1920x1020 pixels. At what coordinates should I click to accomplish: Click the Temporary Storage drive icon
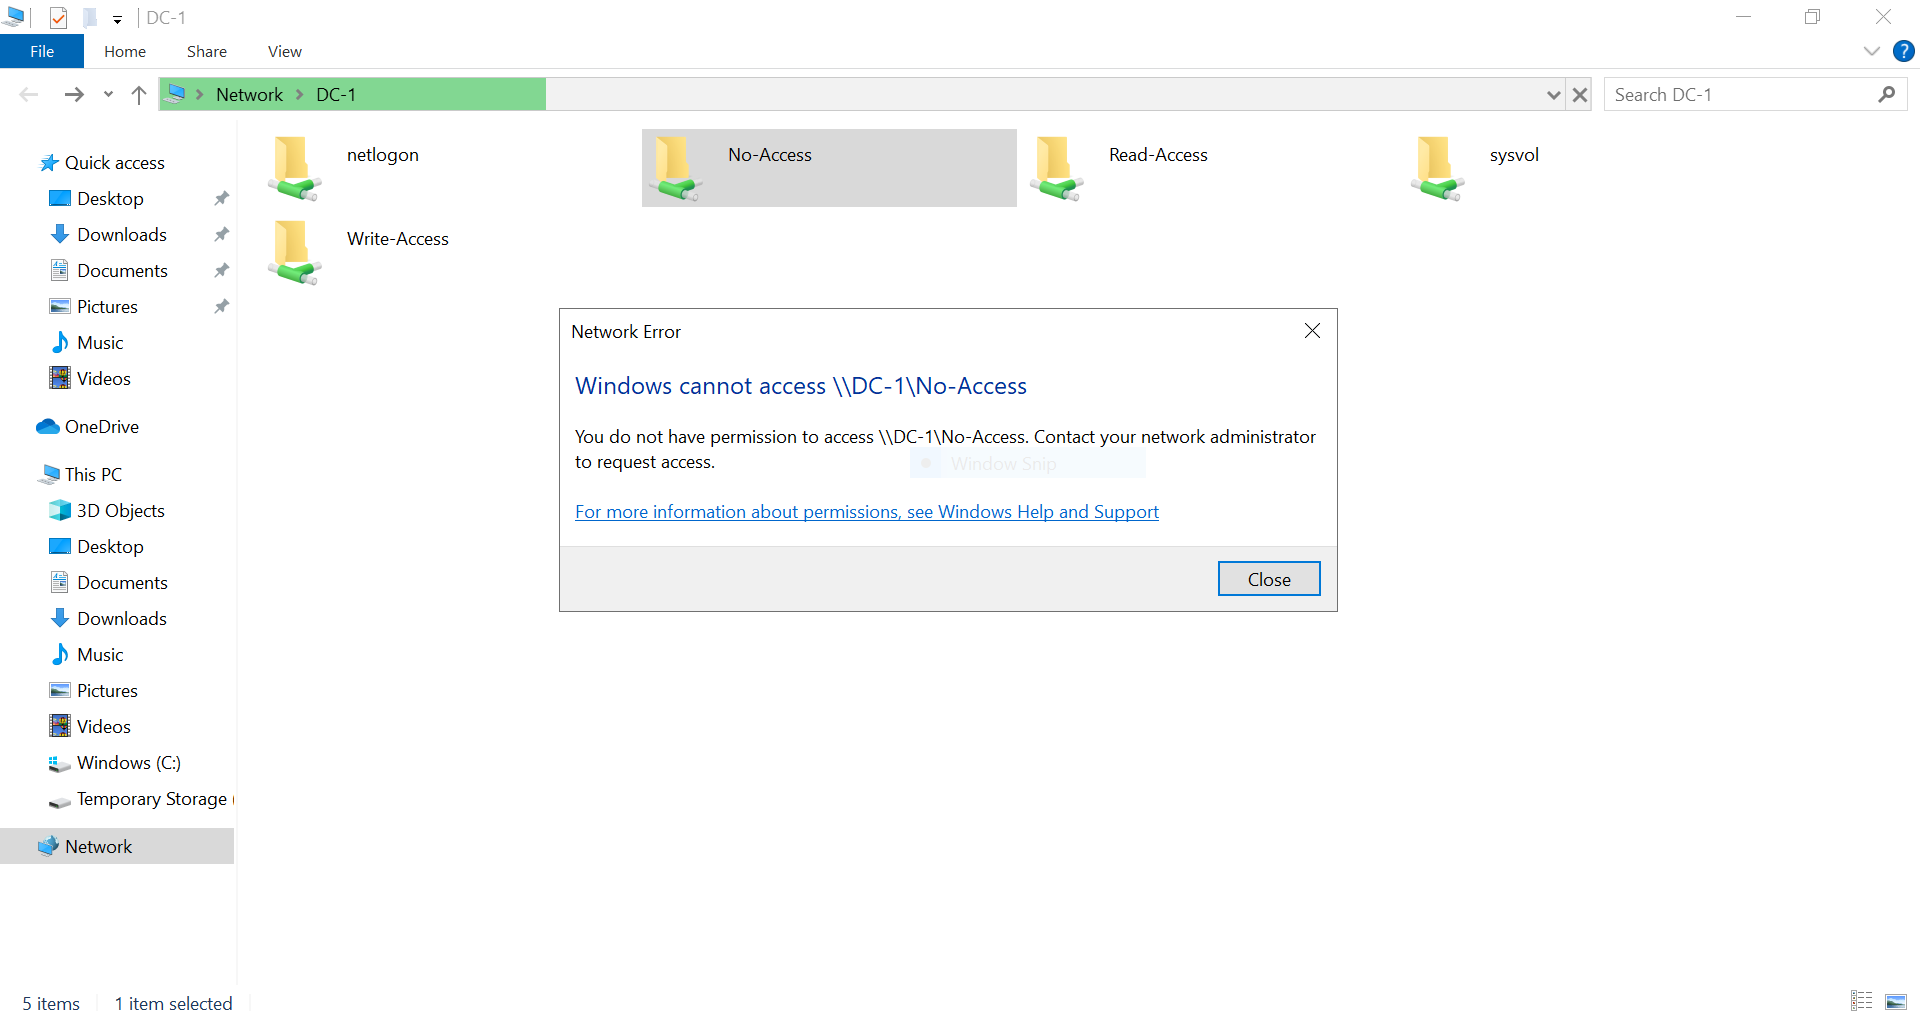coord(60,800)
